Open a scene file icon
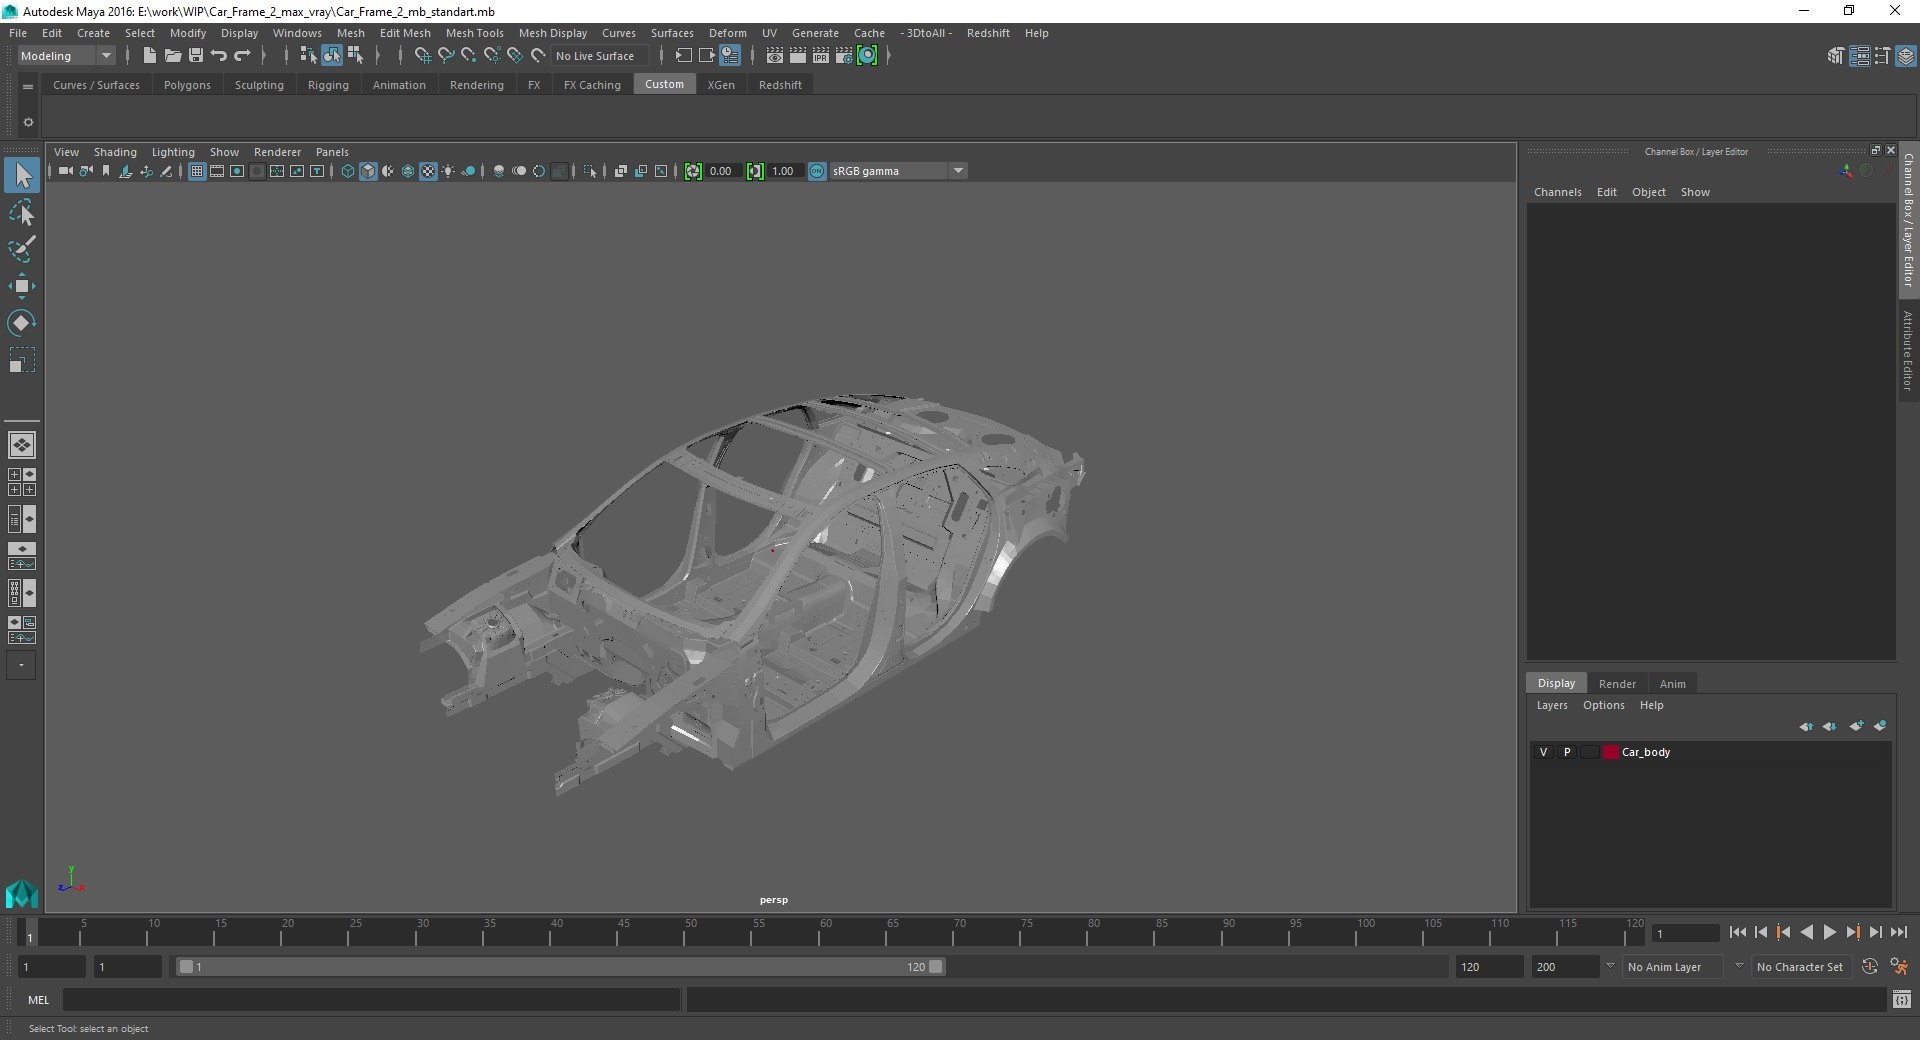 pos(172,56)
